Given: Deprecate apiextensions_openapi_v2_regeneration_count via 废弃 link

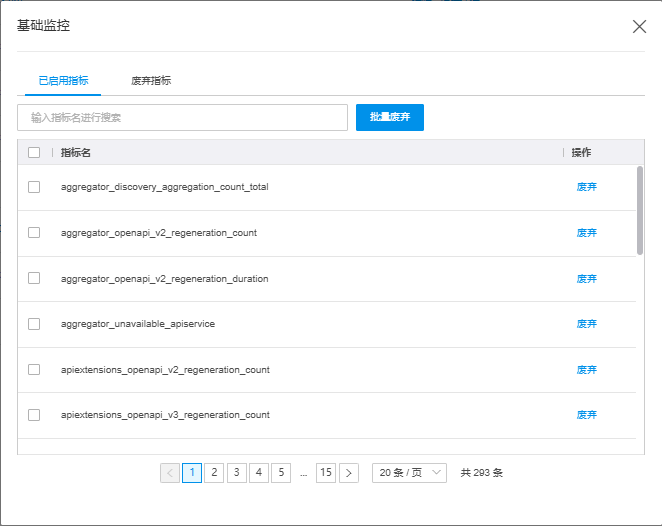Looking at the screenshot, I should pos(587,370).
